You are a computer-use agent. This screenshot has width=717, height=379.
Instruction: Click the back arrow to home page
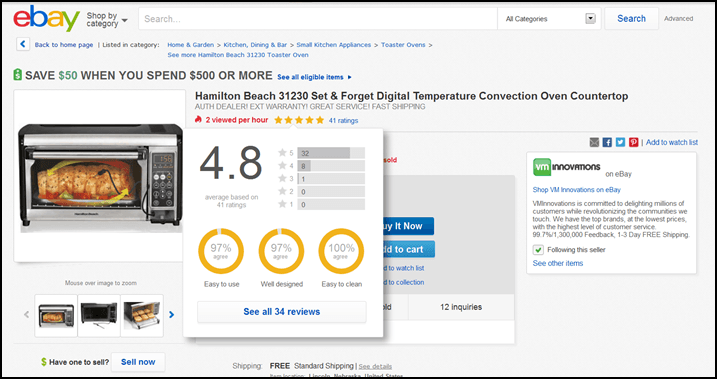(23, 44)
